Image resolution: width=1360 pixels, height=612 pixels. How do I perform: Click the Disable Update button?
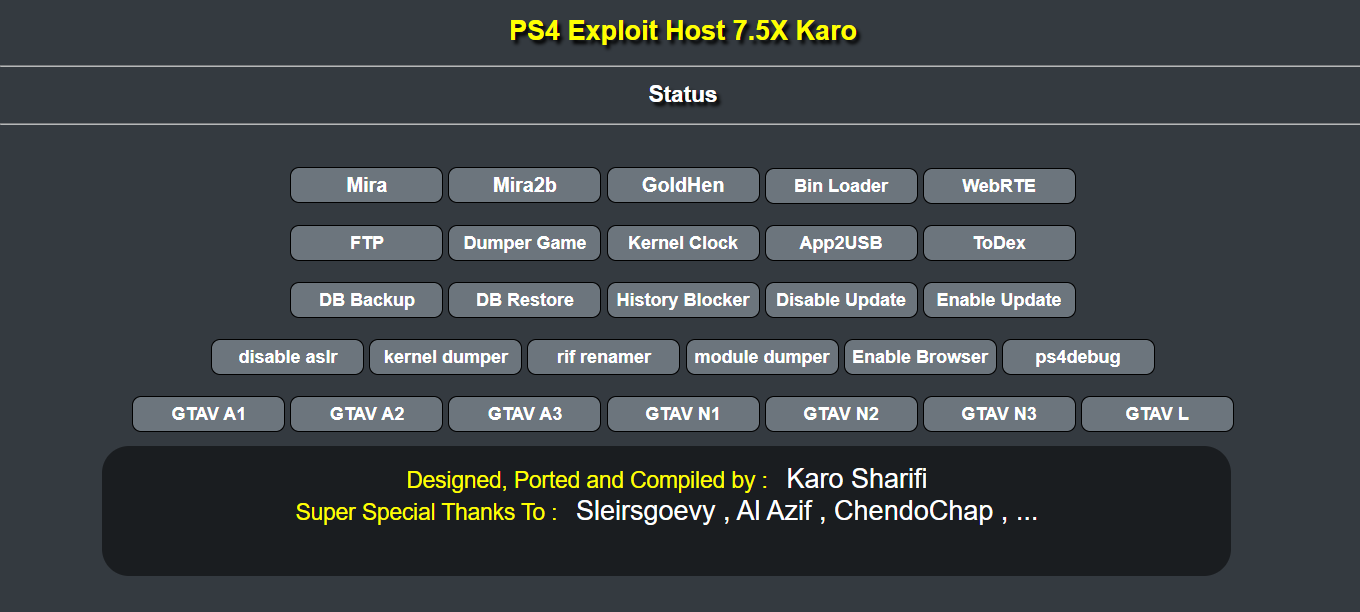(x=841, y=299)
